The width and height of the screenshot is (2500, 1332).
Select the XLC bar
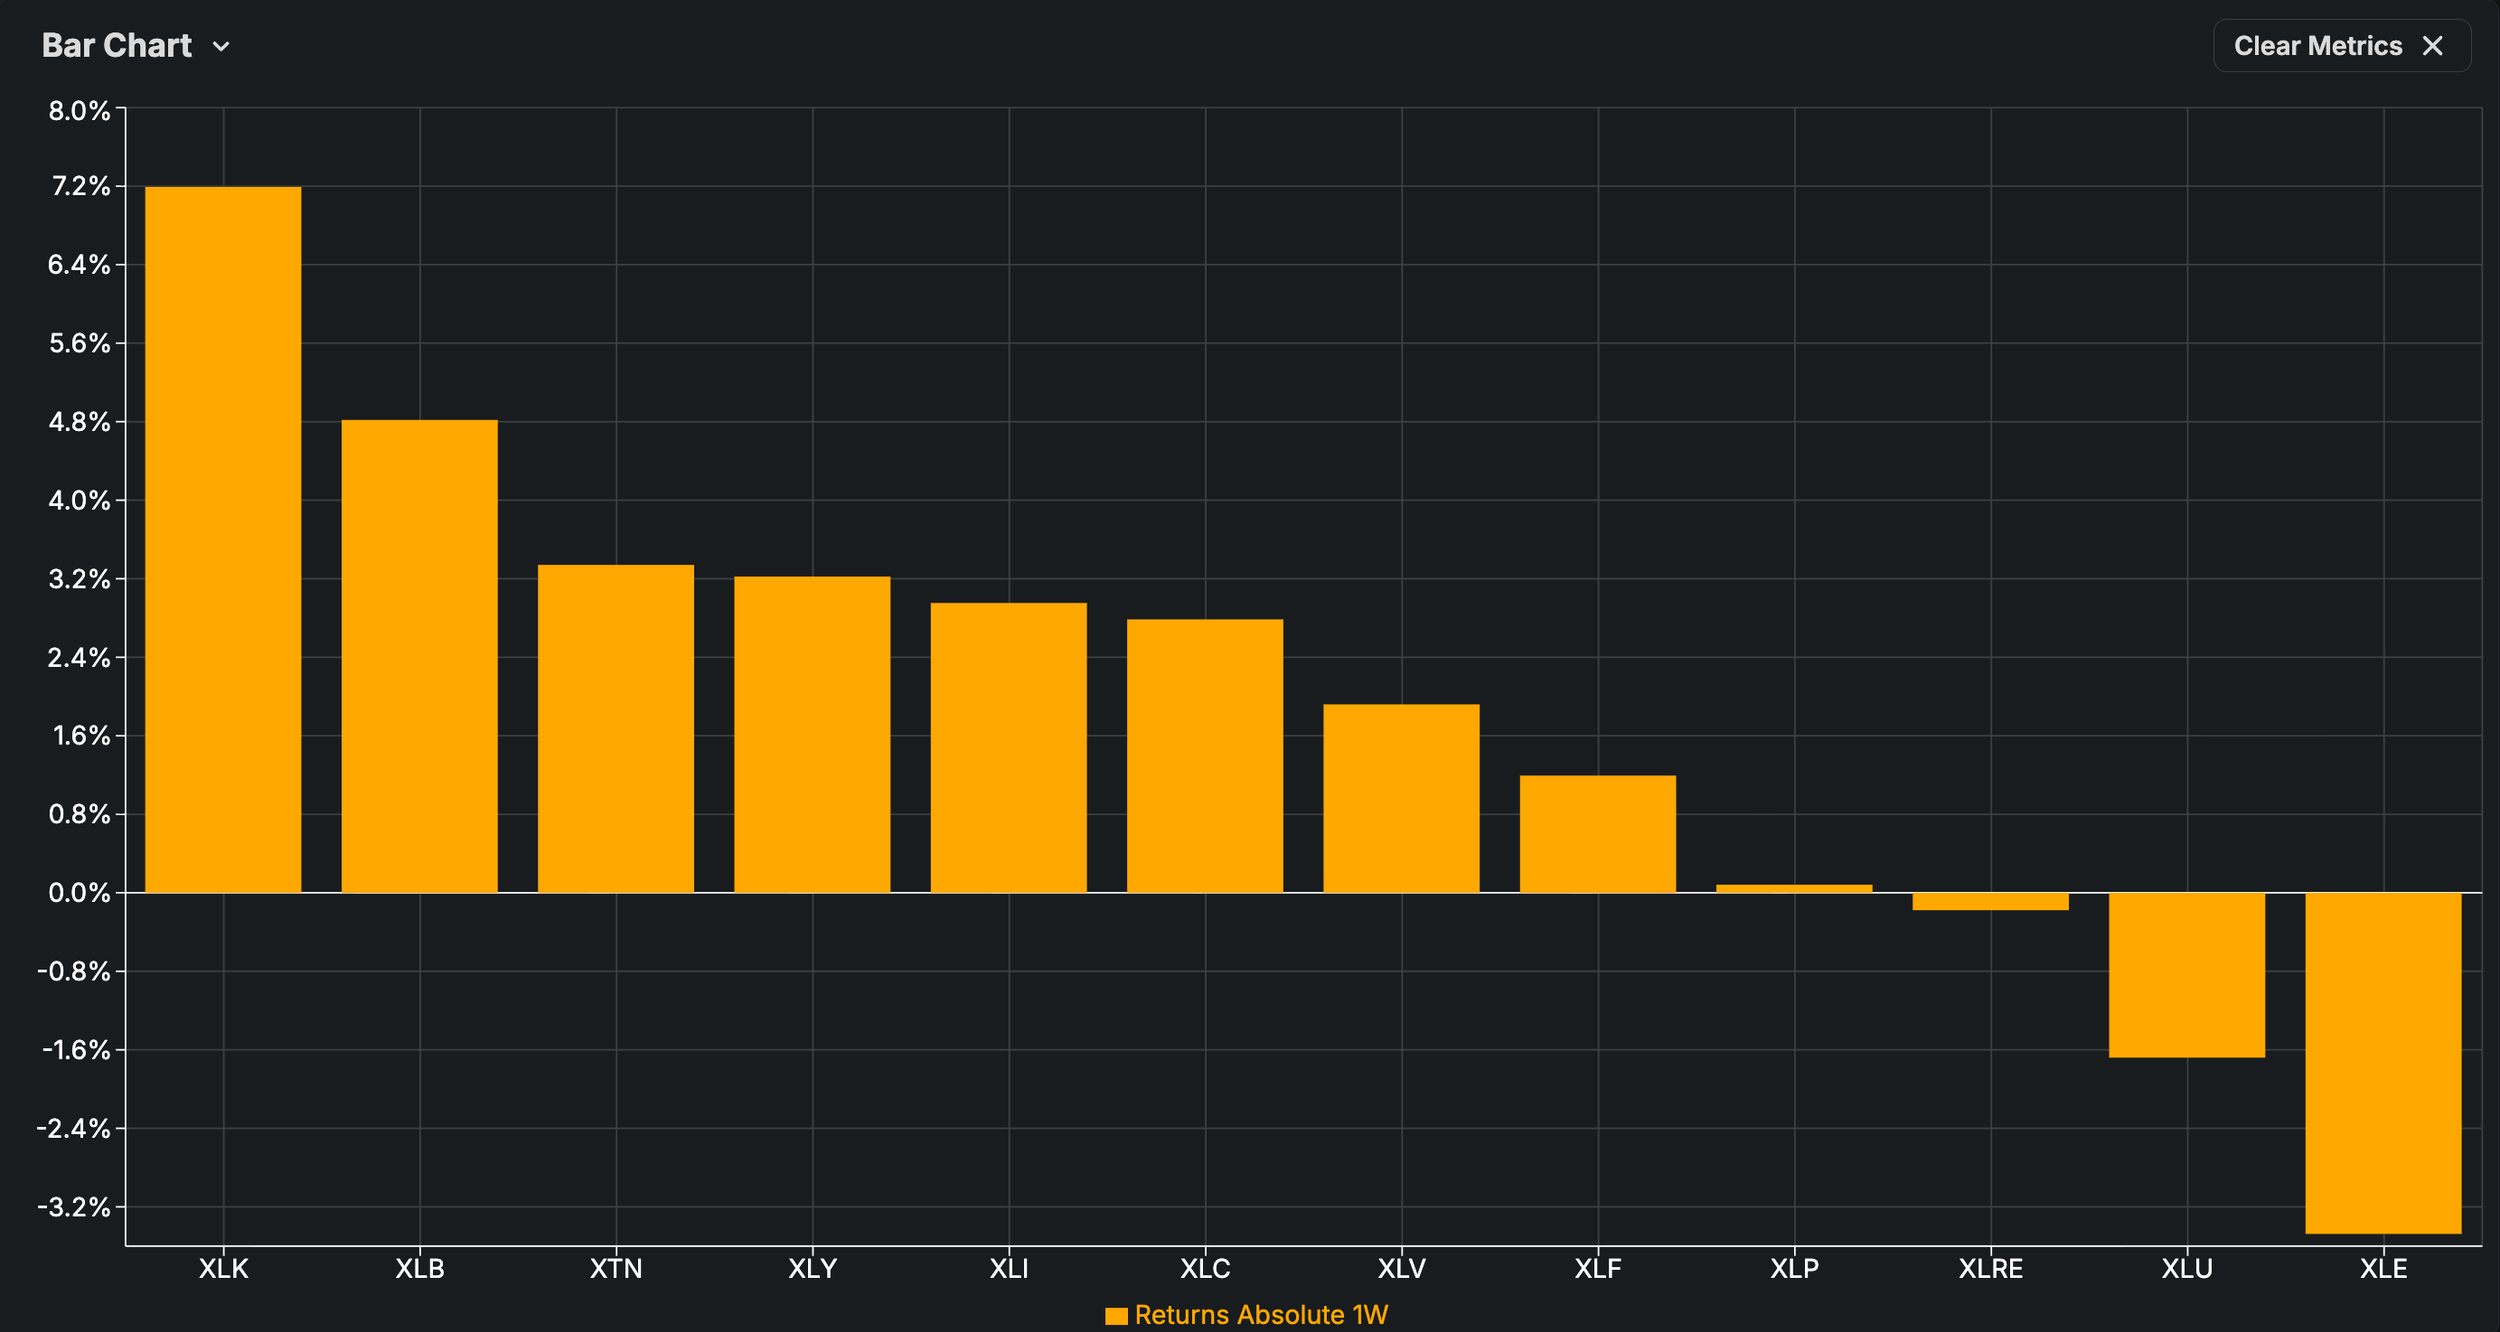(1205, 756)
